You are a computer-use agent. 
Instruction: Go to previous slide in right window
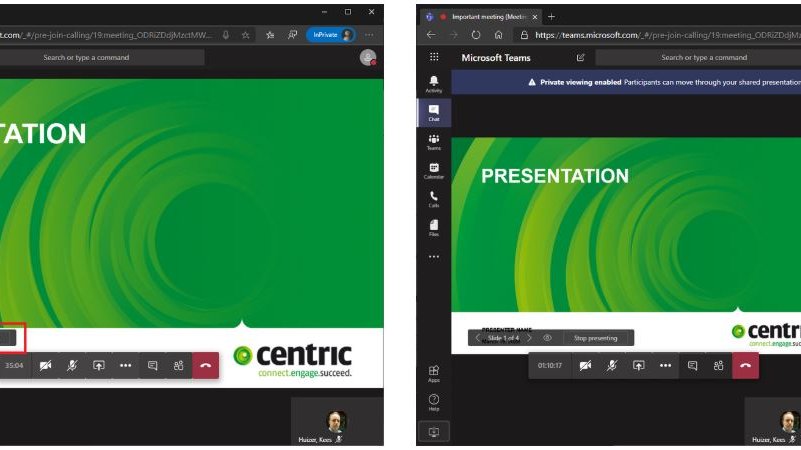coord(478,338)
